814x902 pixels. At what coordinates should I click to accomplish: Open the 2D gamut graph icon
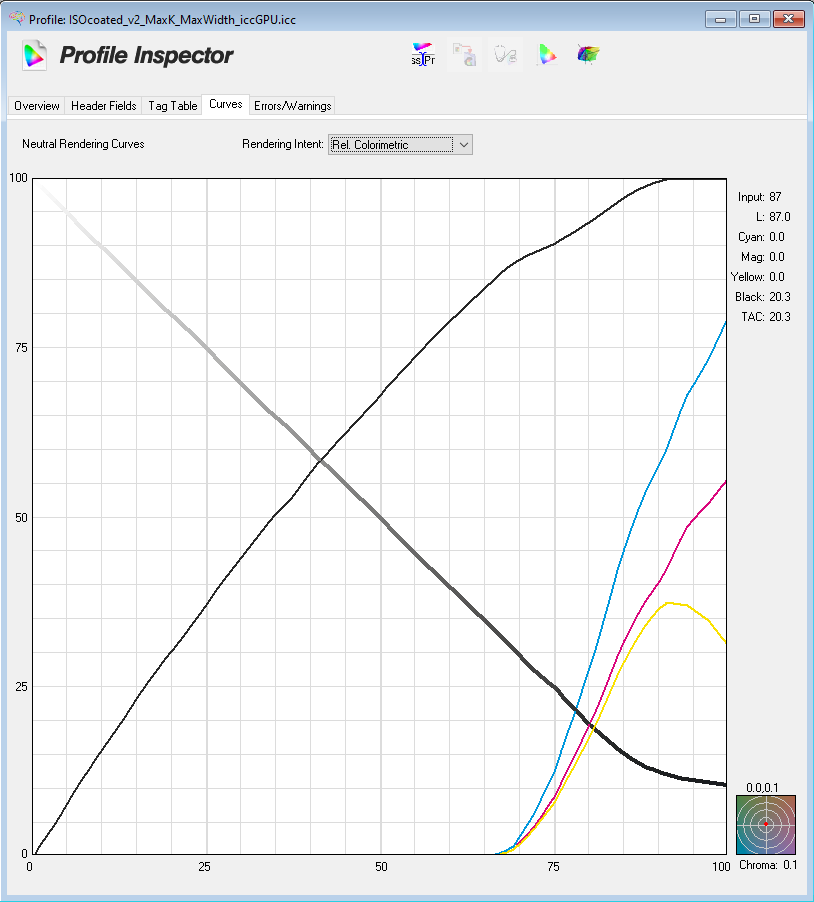point(547,55)
